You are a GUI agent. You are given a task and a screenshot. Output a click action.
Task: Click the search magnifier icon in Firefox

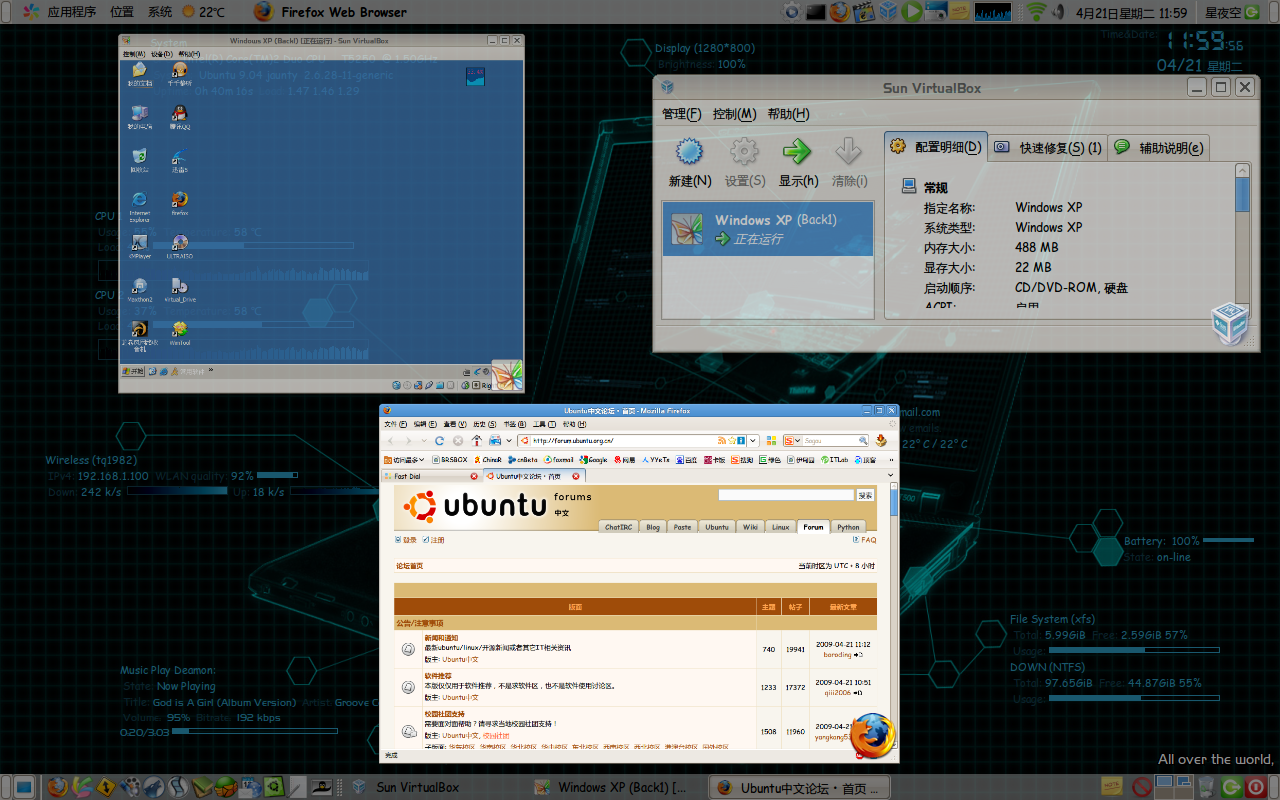coord(863,441)
